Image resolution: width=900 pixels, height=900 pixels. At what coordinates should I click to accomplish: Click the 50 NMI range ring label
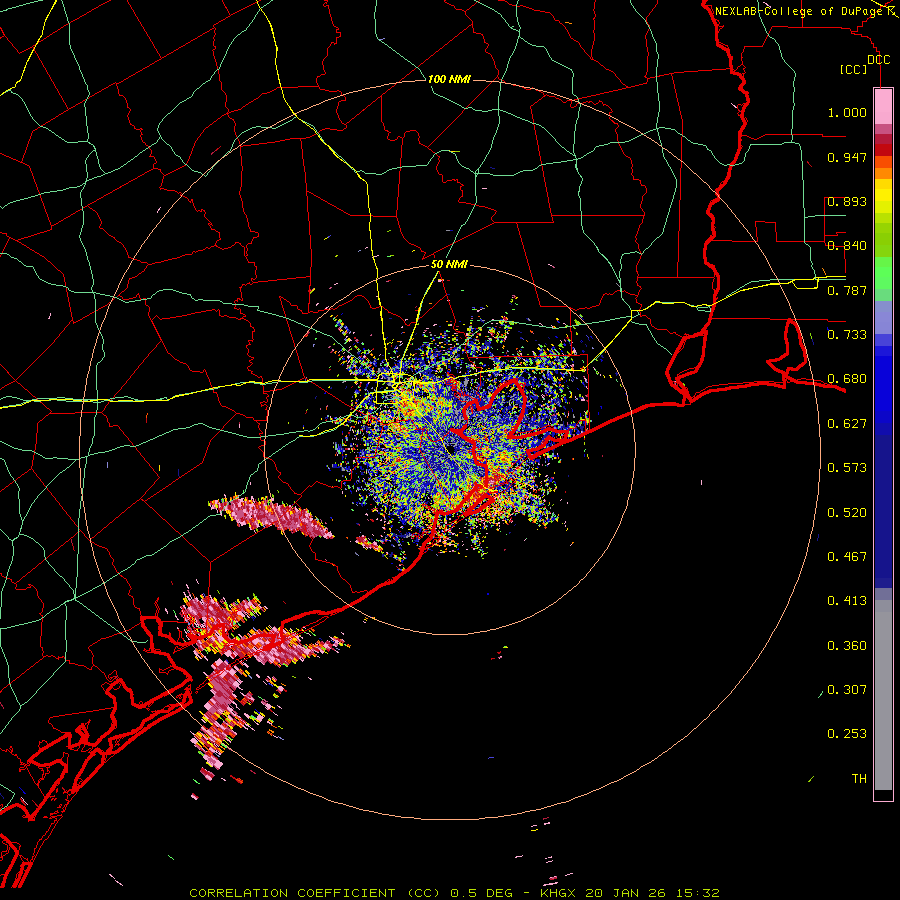449,265
